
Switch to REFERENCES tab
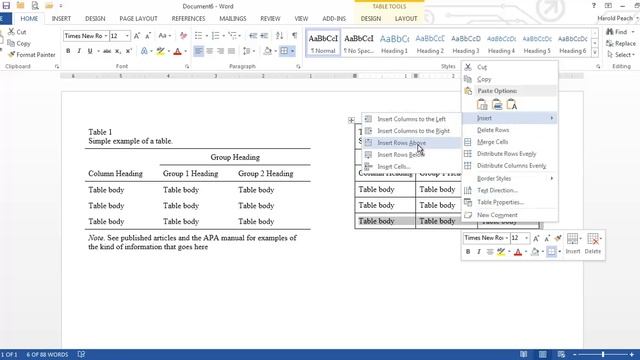(x=188, y=19)
